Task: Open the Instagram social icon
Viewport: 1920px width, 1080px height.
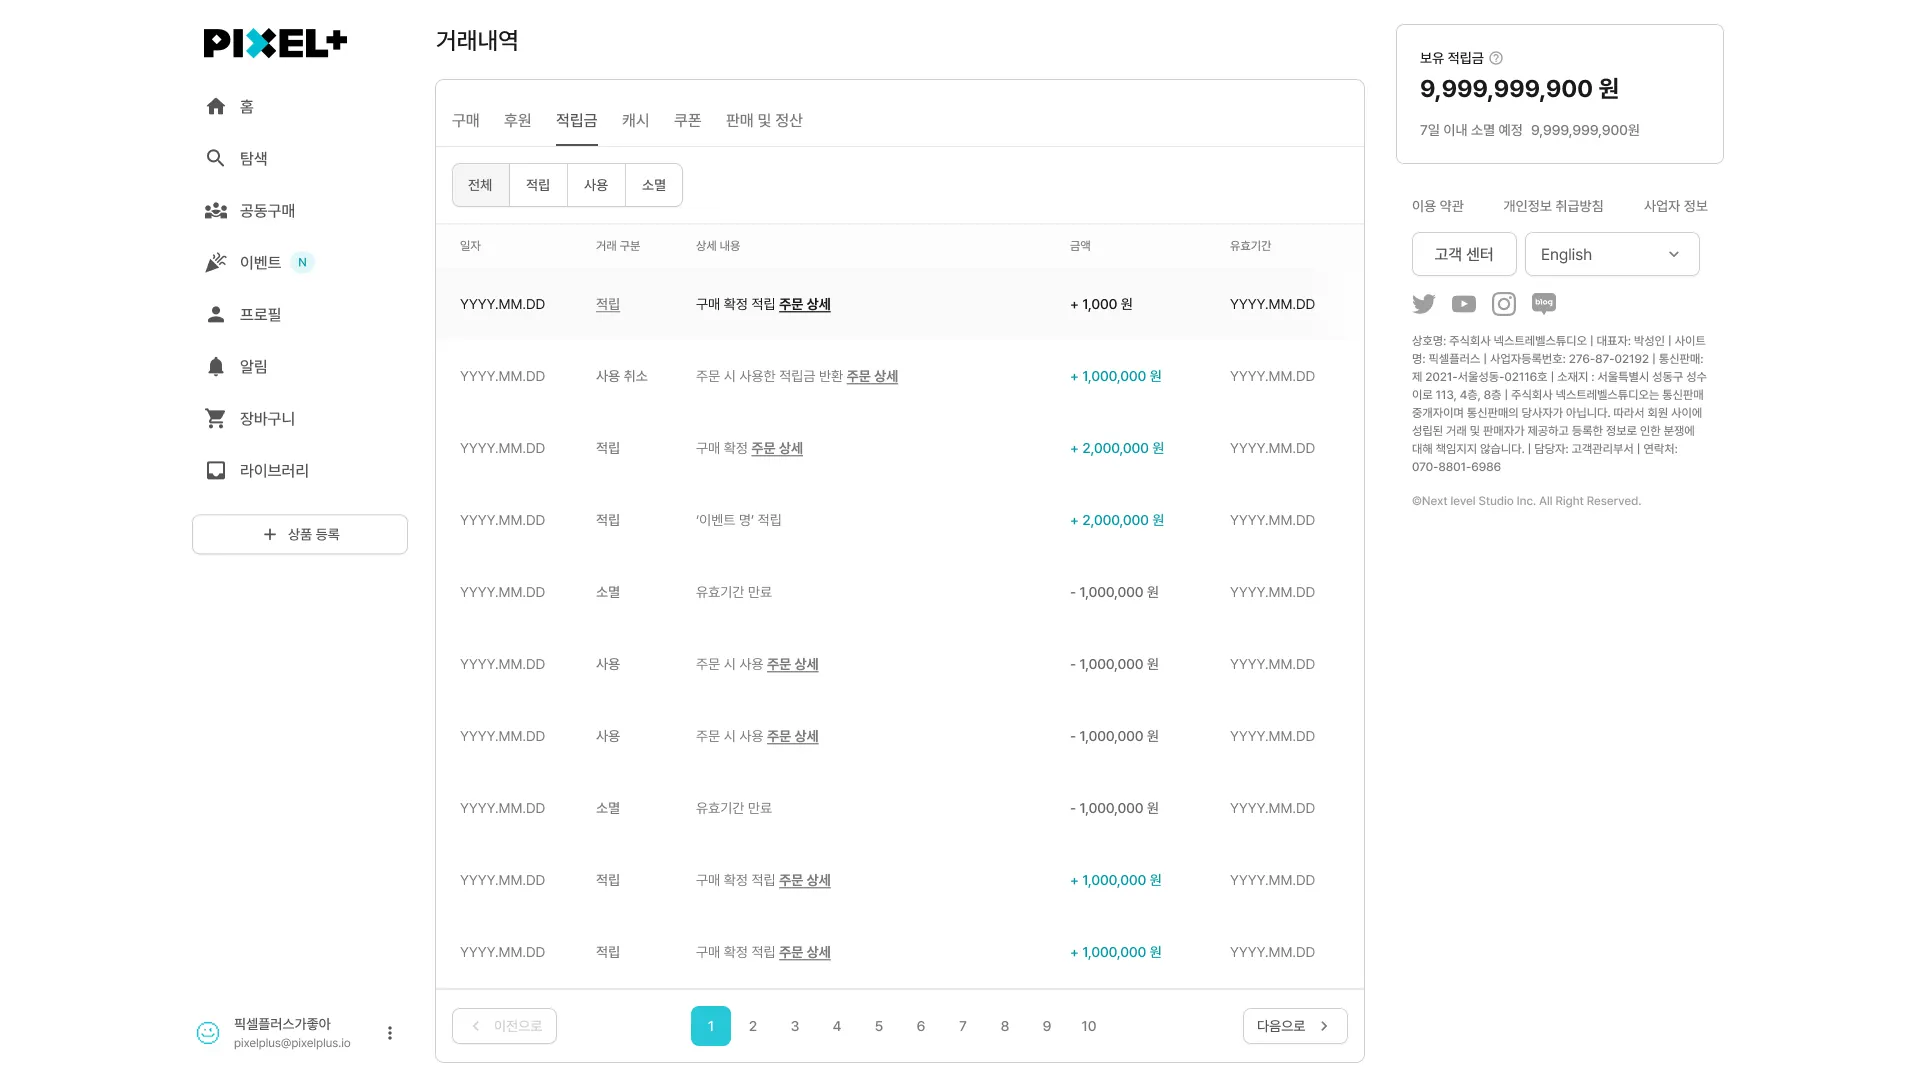Action: (1503, 304)
